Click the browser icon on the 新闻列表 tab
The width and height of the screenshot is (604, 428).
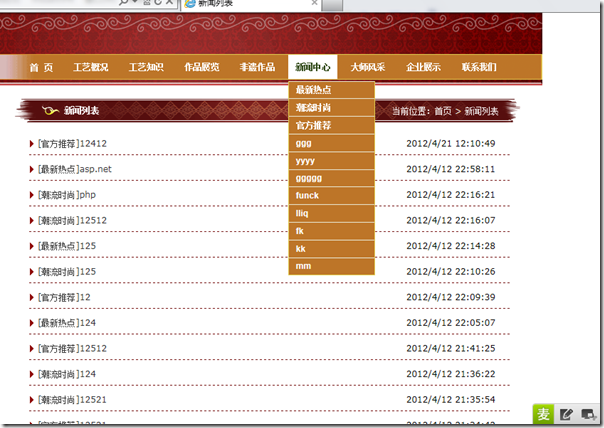[190, 4]
